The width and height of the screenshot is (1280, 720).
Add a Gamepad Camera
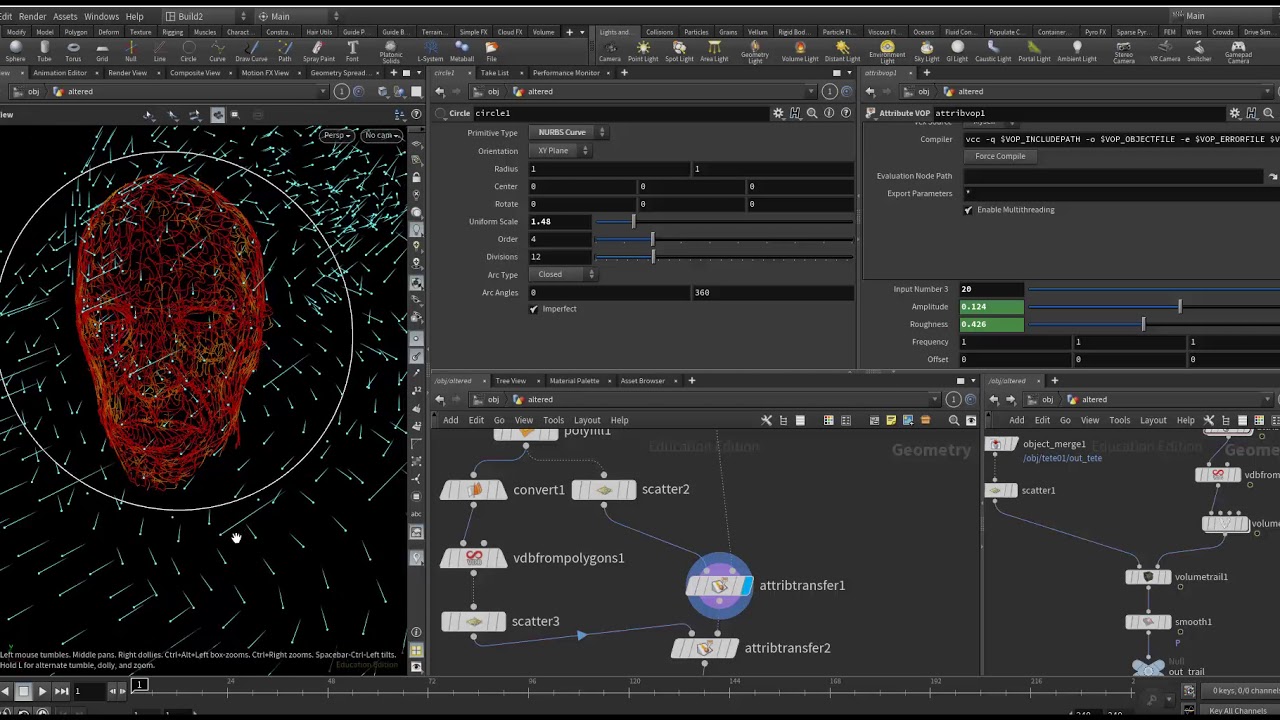[x=1238, y=52]
